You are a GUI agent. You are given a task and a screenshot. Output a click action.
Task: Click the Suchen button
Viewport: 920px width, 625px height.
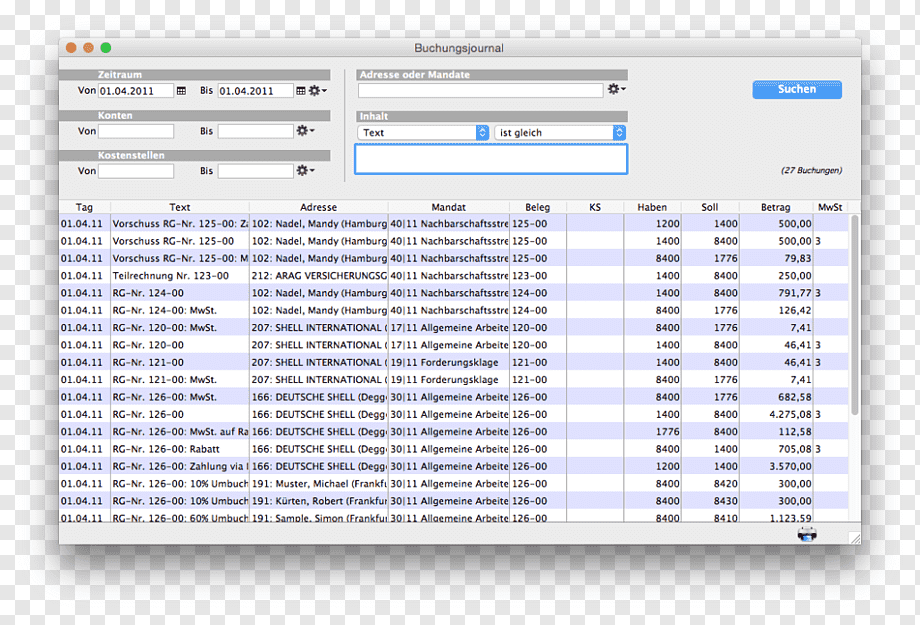click(x=797, y=89)
